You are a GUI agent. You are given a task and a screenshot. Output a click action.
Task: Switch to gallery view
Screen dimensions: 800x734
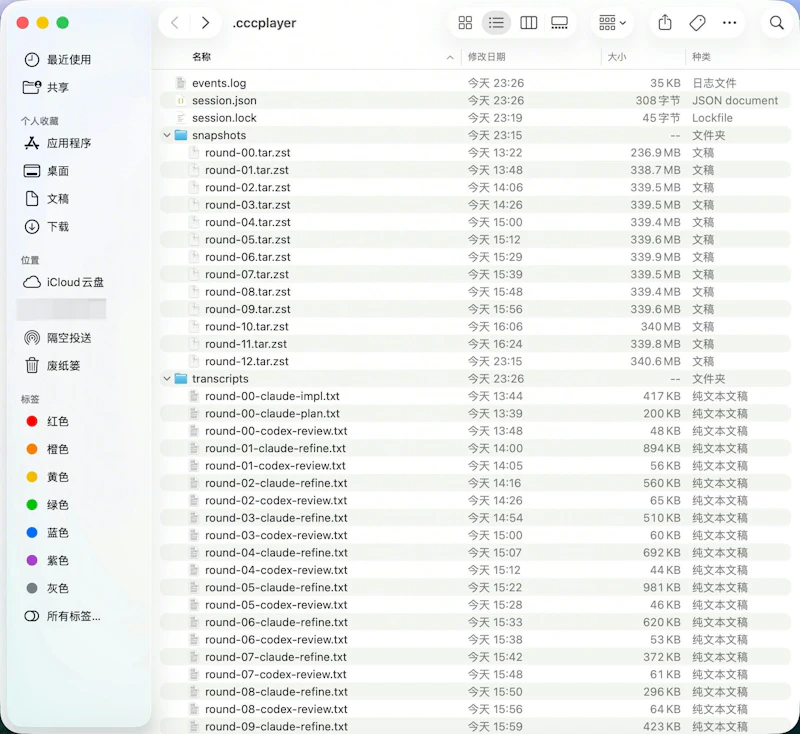point(560,22)
